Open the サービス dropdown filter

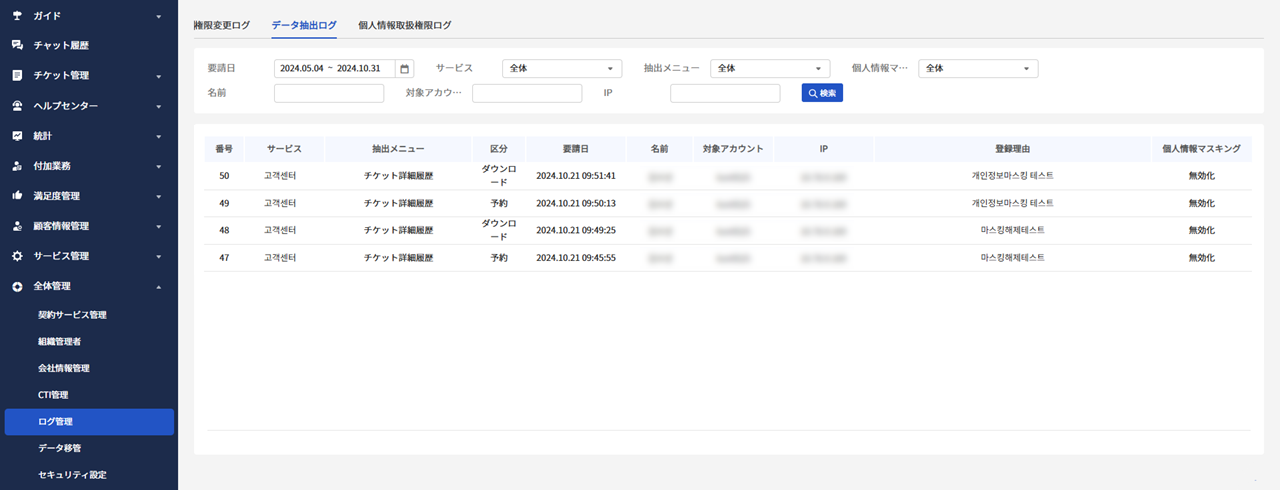[561, 69]
